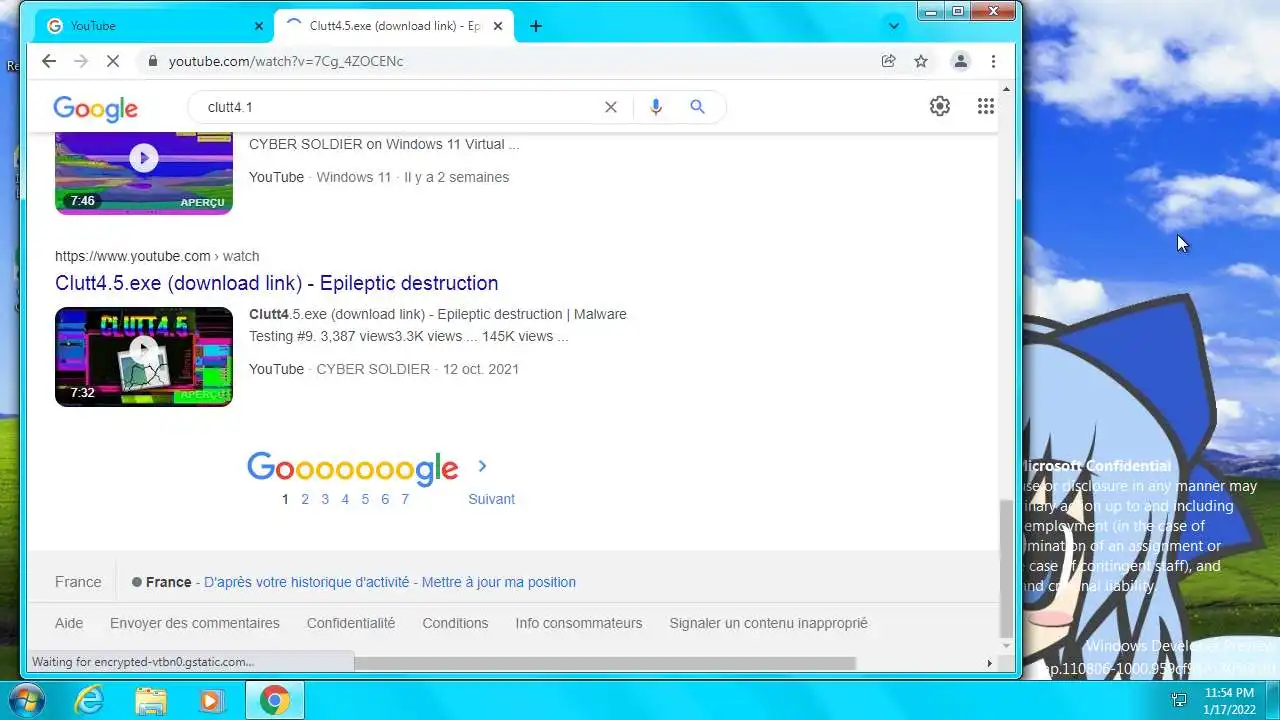The width and height of the screenshot is (1280, 720).
Task: Launch Internet Explorer from taskbar
Action: coord(90,700)
